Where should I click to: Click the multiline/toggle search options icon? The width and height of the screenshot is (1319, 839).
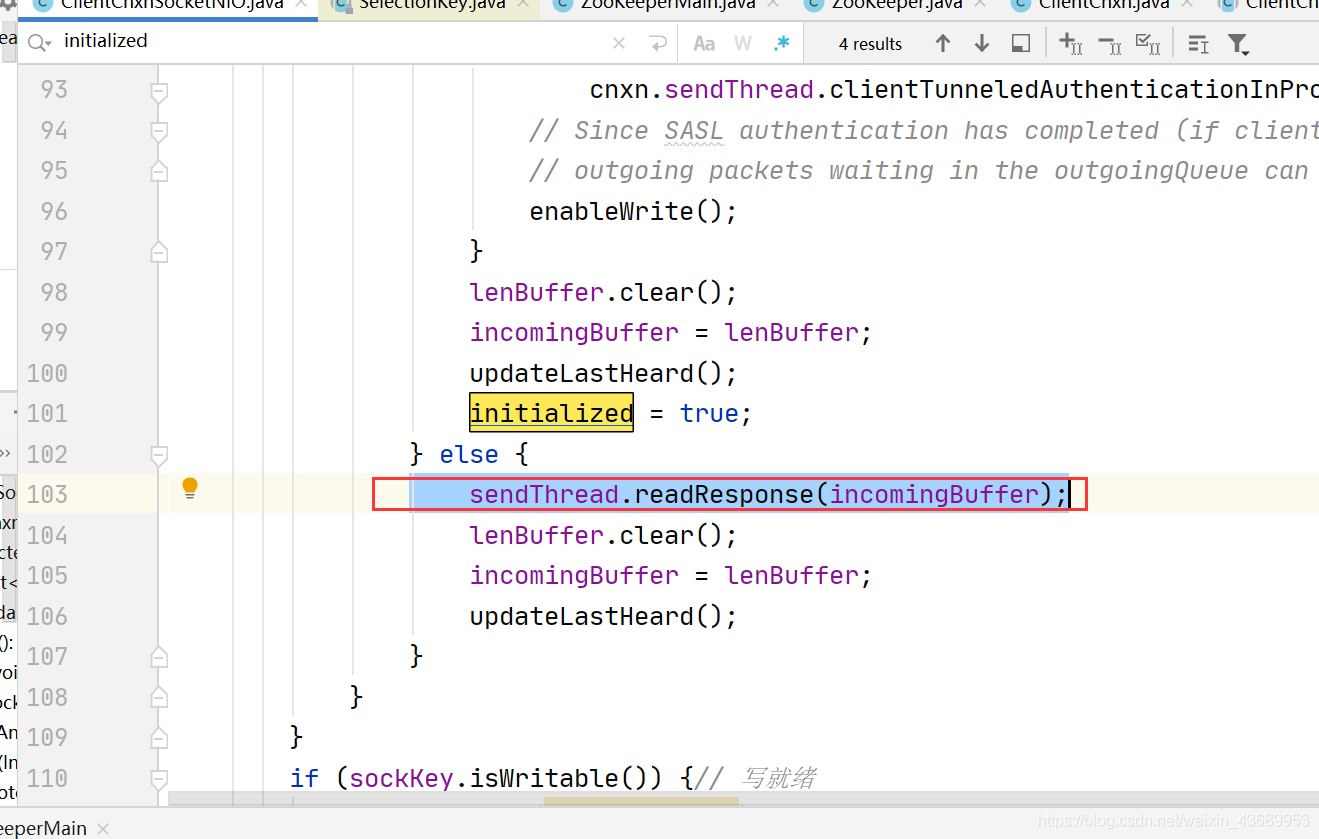(x=1198, y=43)
